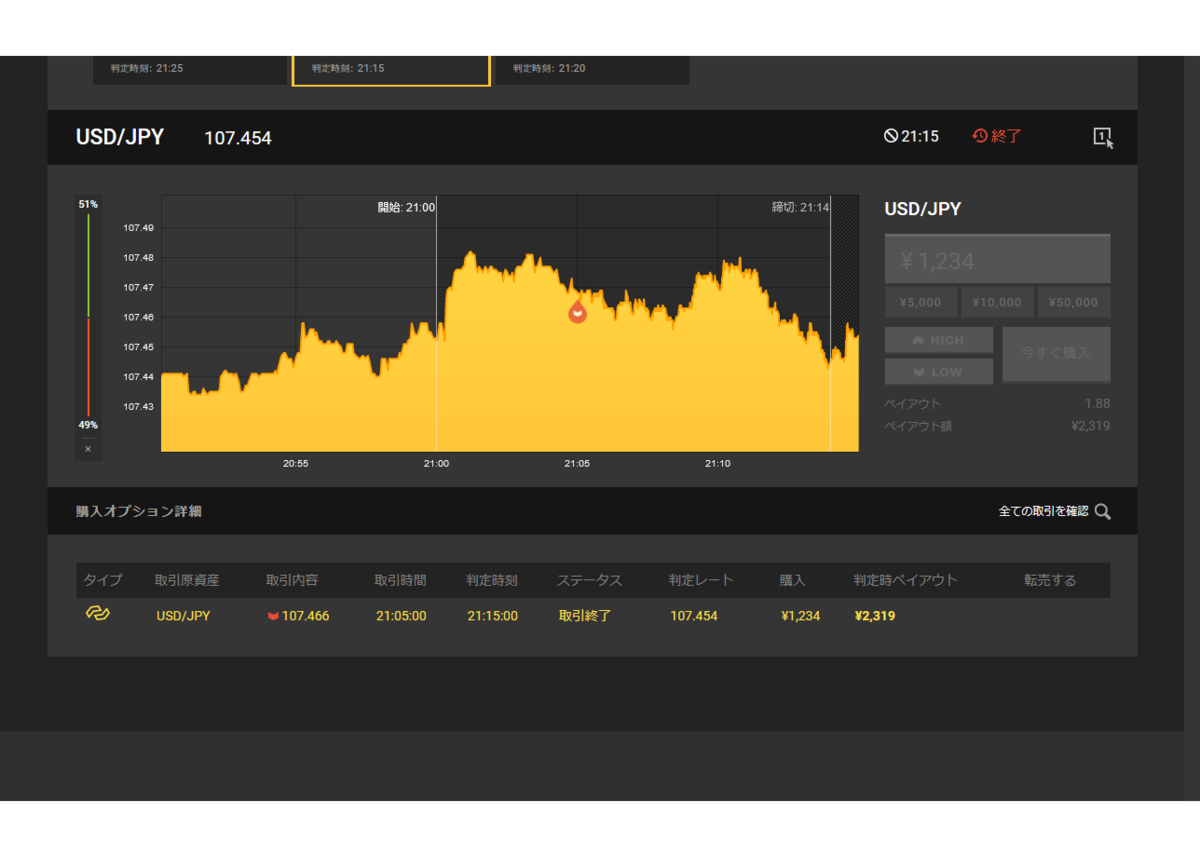Click the magnifier icon beside 全ての取引を確認

(x=1103, y=512)
